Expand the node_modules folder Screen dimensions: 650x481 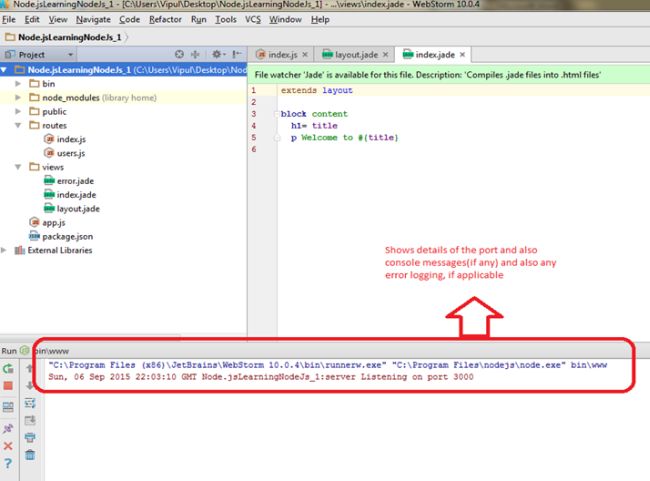[x=18, y=97]
